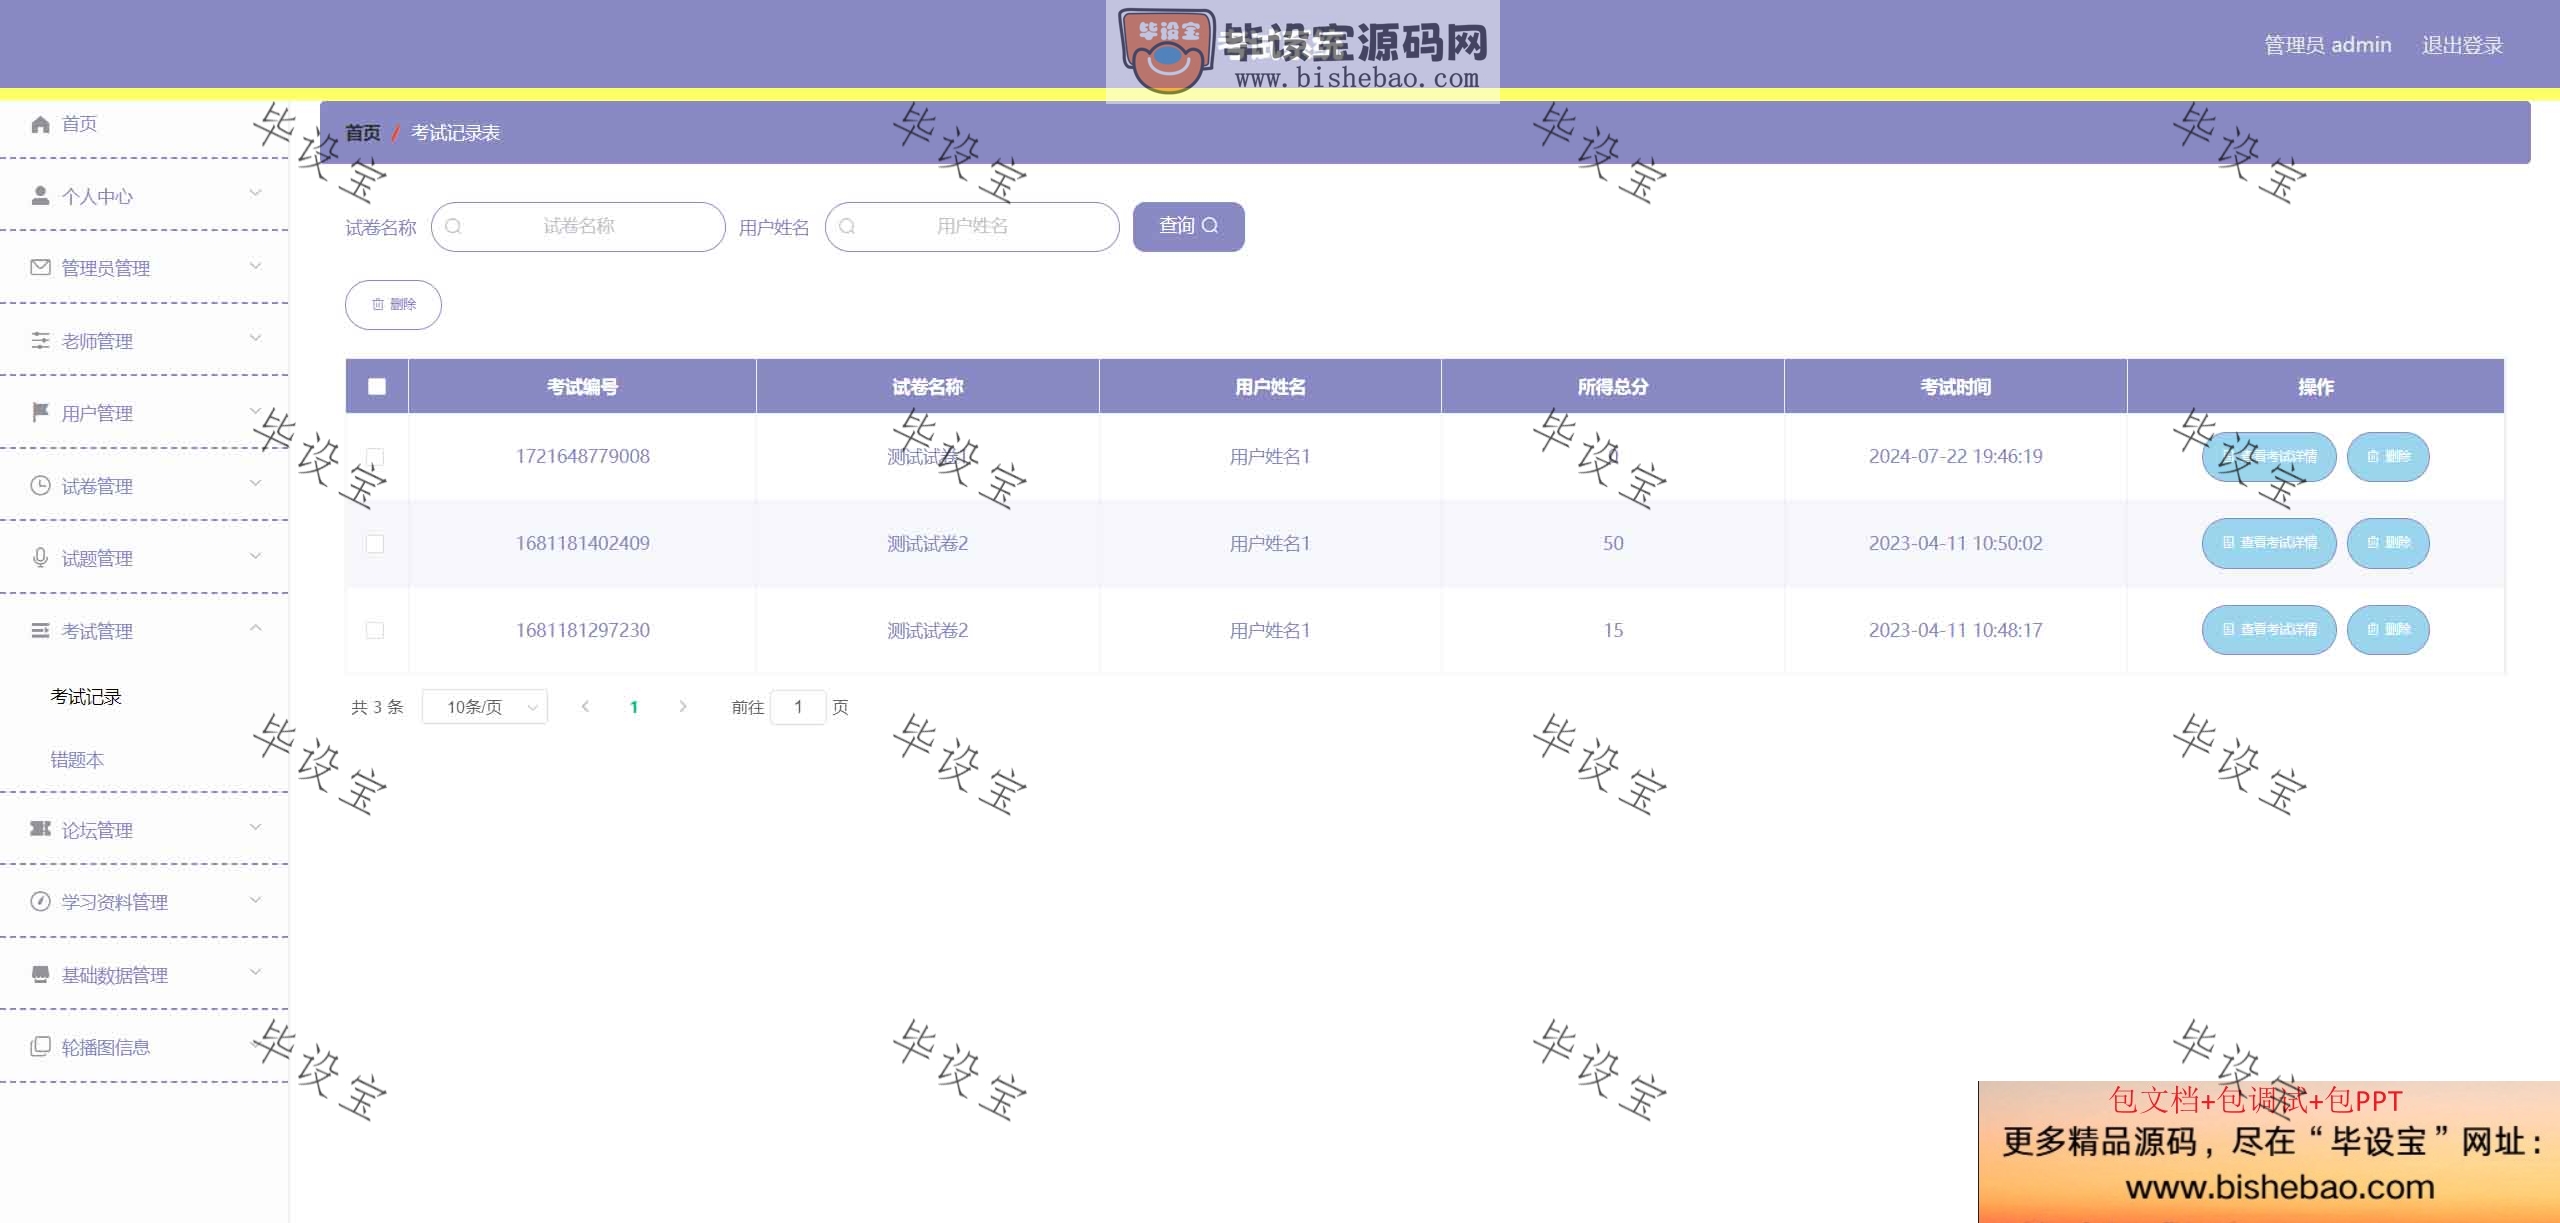2560x1223 pixels.
Task: Delete the row of exam 1721648779008
Action: click(2388, 457)
